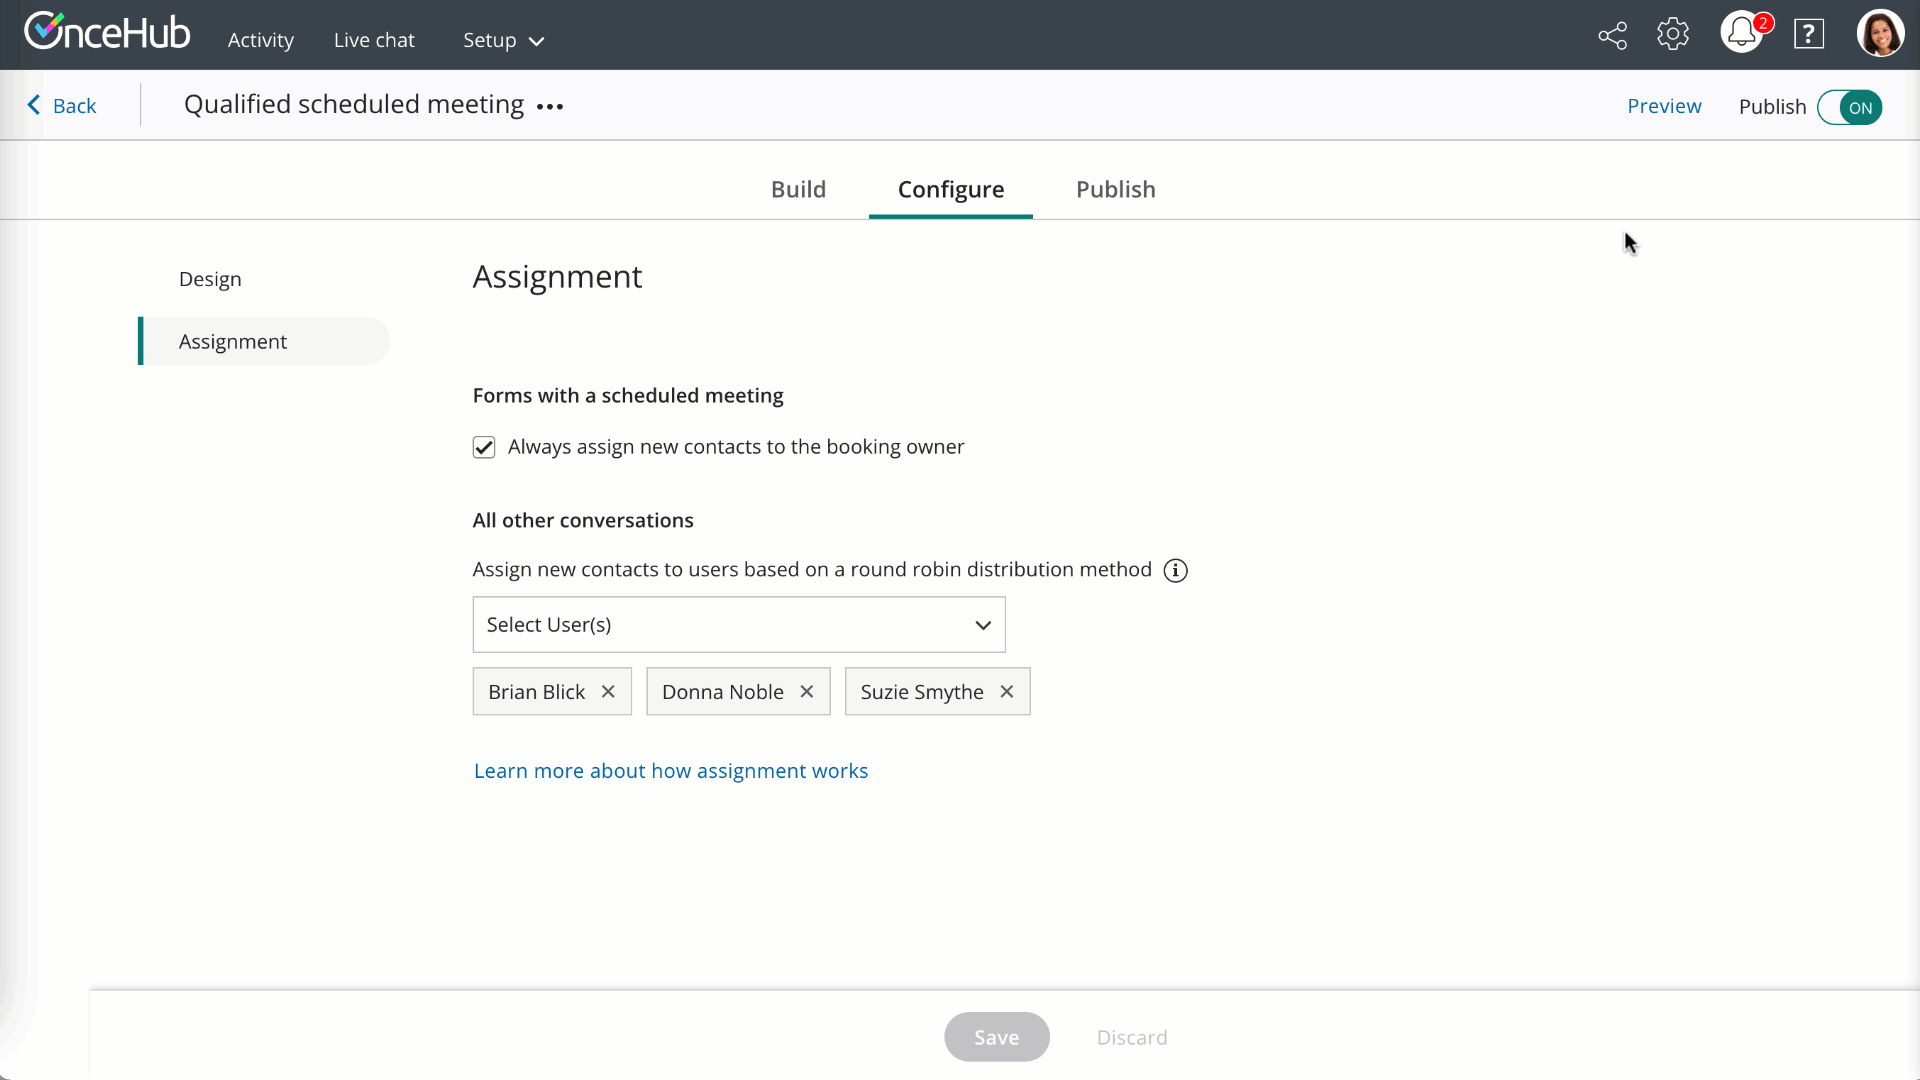Remove Donna Noble from assigned users
Image resolution: width=1920 pixels, height=1080 pixels.
point(807,692)
